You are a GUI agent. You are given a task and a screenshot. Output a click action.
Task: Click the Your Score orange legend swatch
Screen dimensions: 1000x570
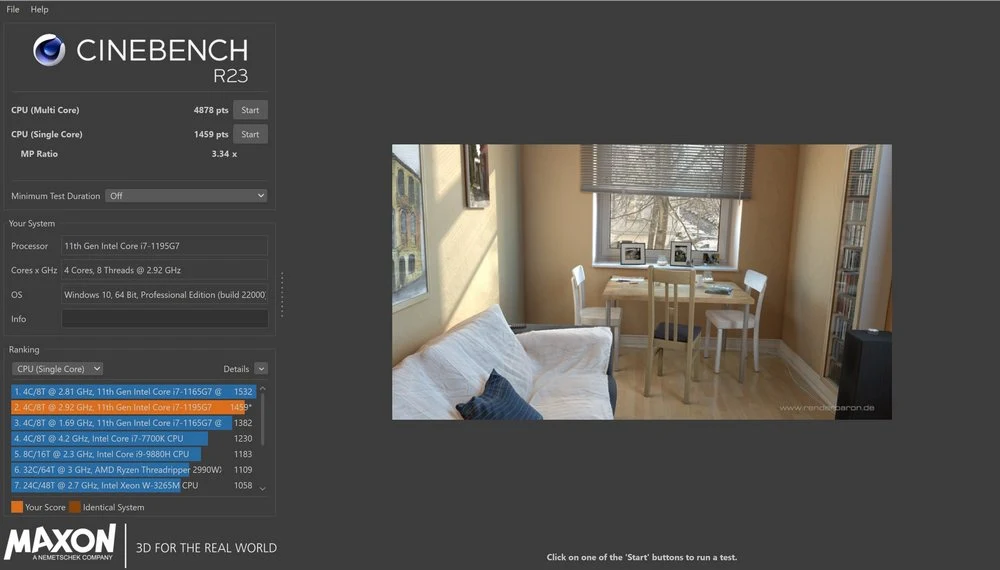tap(17, 508)
